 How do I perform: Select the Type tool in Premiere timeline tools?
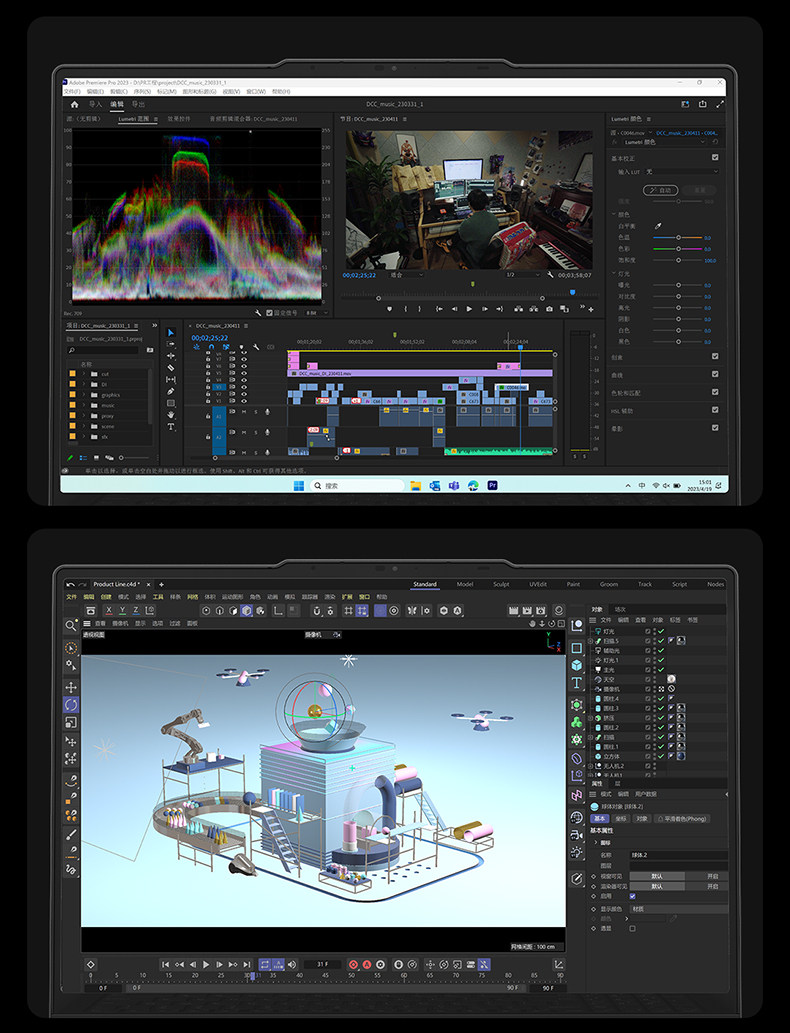point(171,427)
